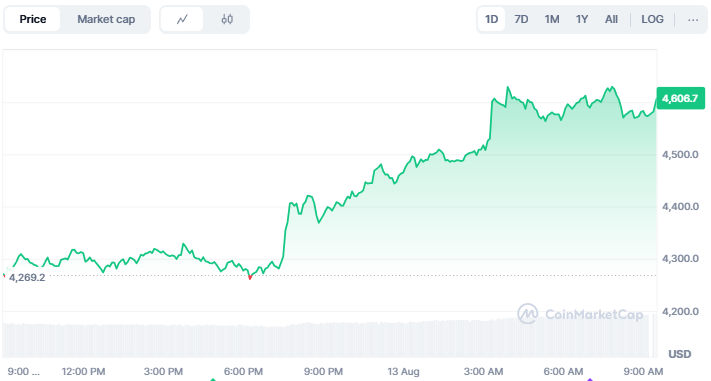Click the 3:00 AM x-axis label
This screenshot has width=711, height=381.
click(483, 372)
